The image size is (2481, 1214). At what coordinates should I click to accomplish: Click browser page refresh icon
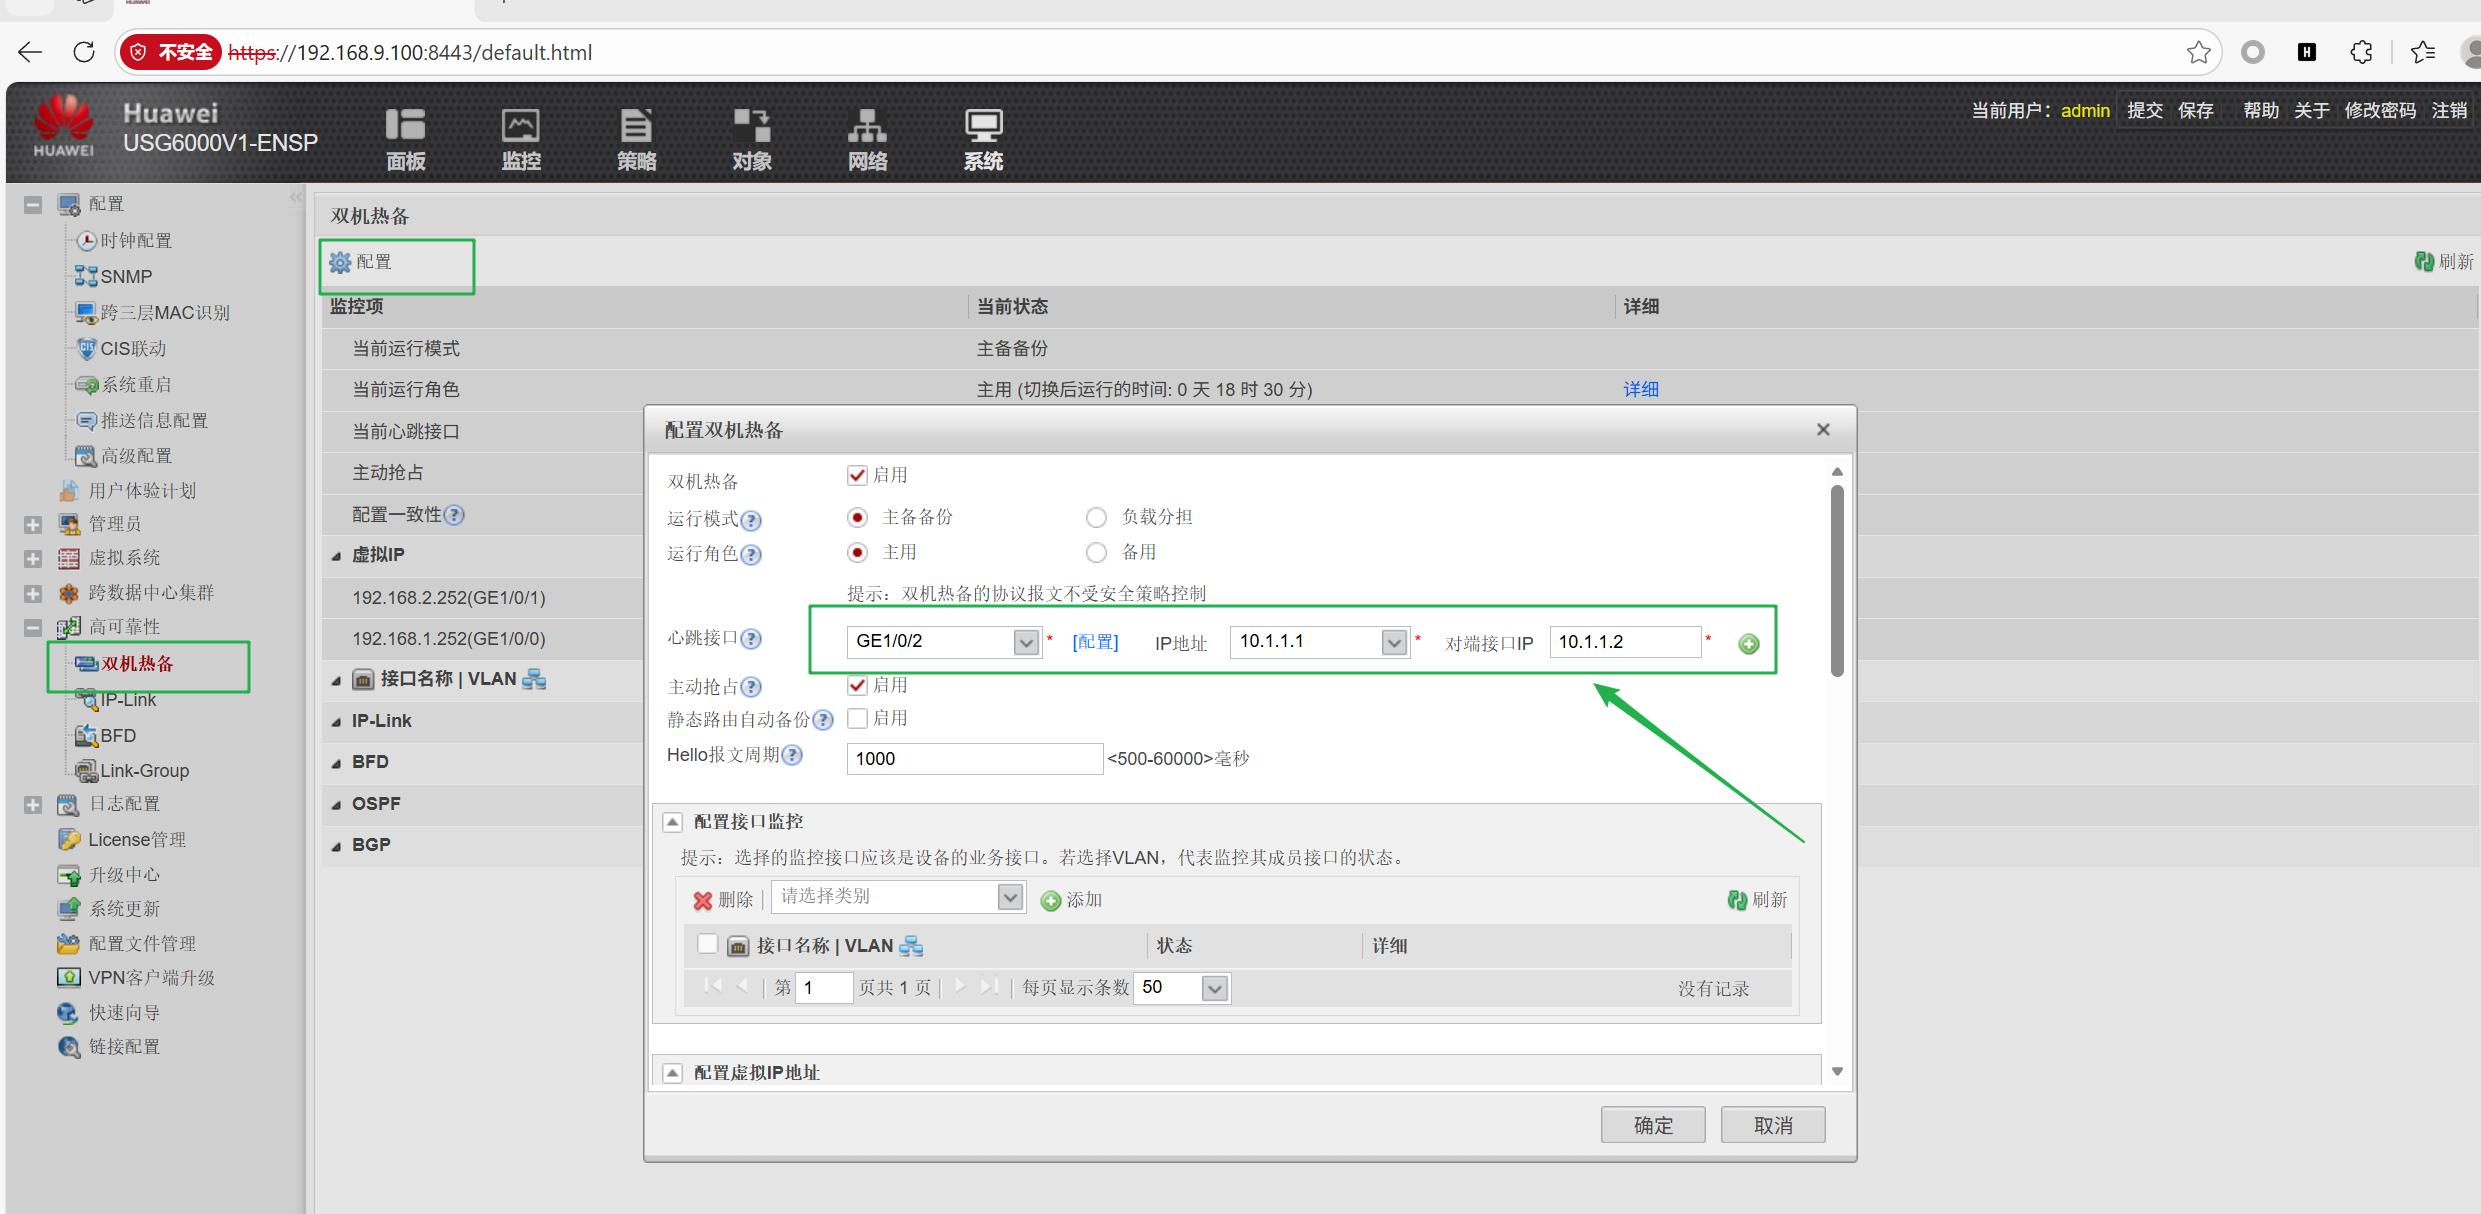coord(84,52)
